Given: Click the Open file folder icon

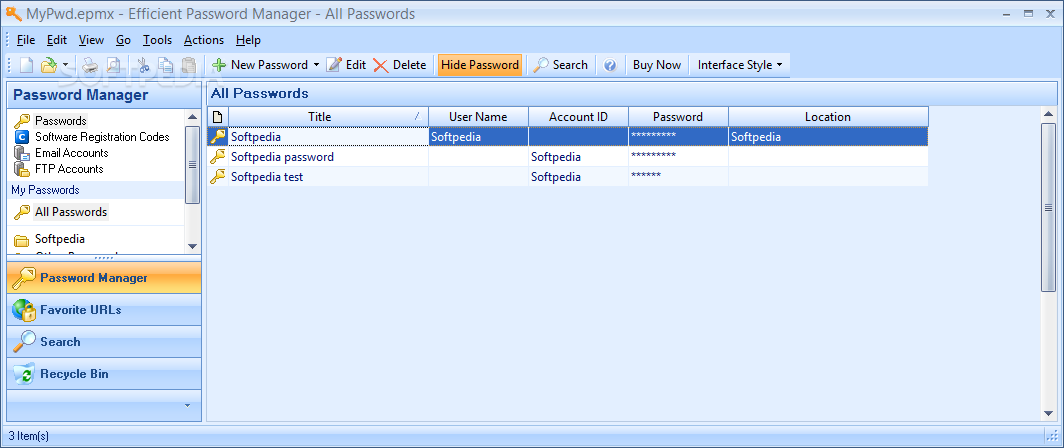Looking at the screenshot, I should (x=48, y=65).
